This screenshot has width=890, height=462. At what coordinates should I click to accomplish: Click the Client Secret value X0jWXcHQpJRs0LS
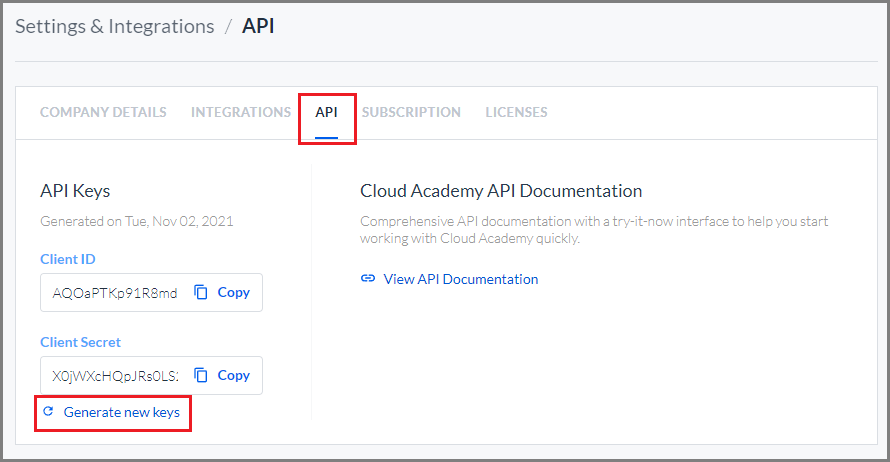115,376
